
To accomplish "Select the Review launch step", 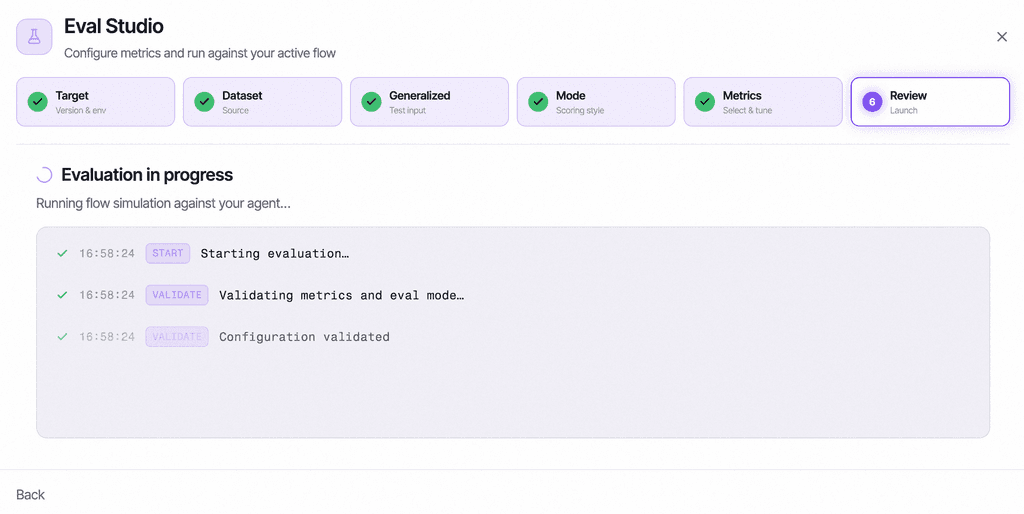I will tap(930, 102).
